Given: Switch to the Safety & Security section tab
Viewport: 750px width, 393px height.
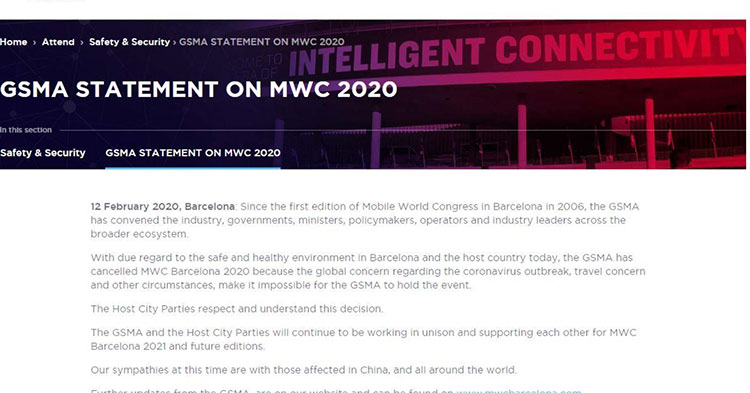Looking at the screenshot, I should pyautogui.click(x=43, y=153).
